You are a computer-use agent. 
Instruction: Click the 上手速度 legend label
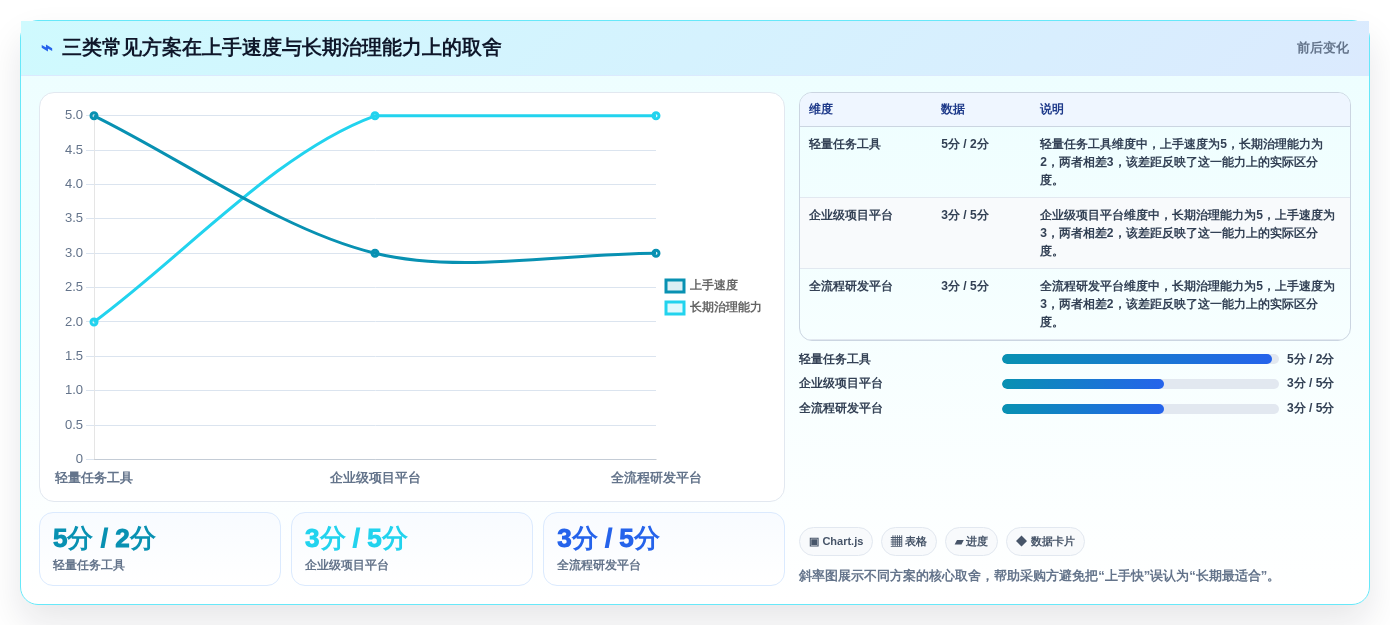pyautogui.click(x=714, y=286)
